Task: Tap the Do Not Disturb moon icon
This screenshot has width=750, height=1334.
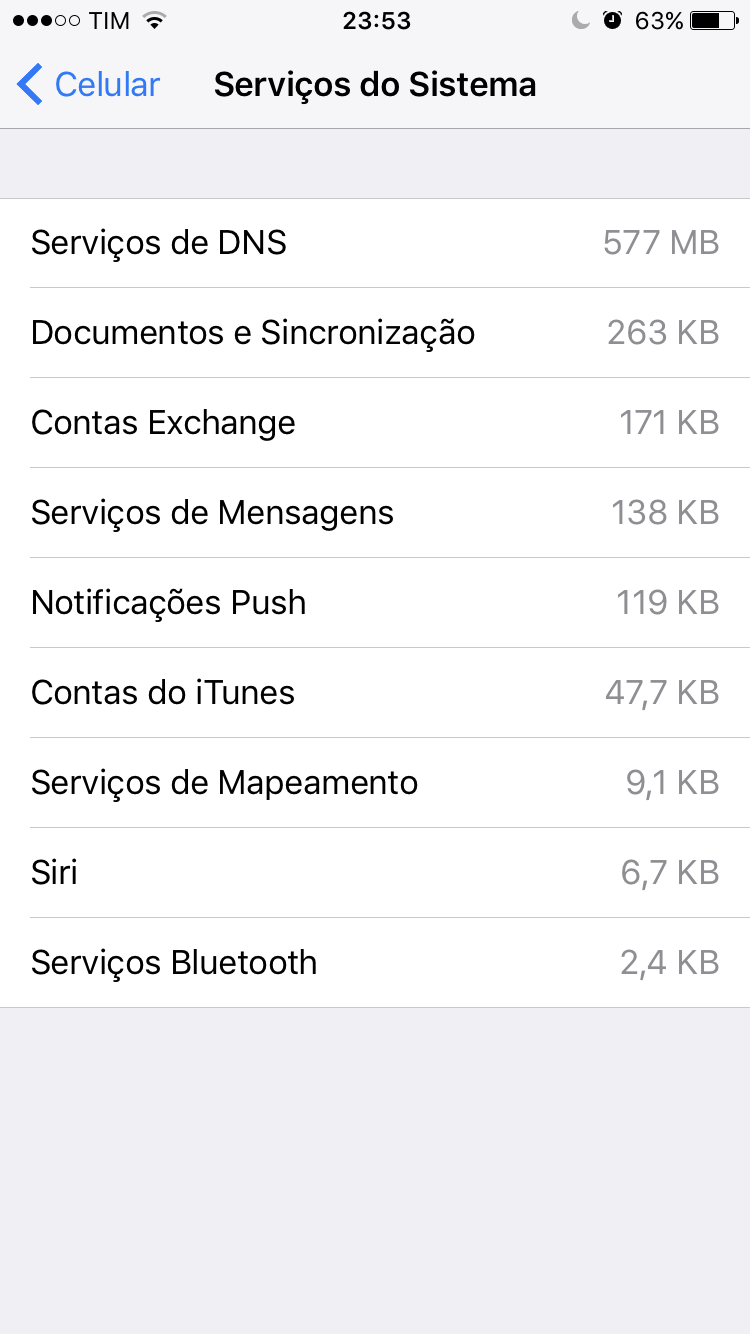Action: [x=581, y=20]
